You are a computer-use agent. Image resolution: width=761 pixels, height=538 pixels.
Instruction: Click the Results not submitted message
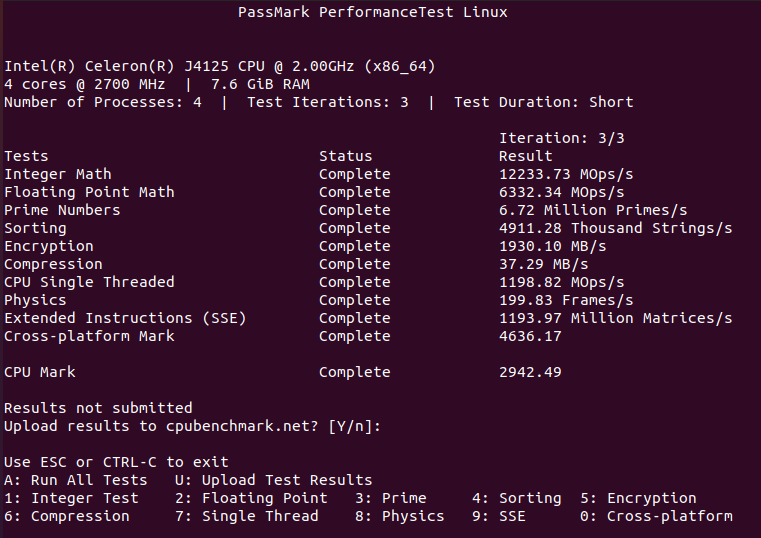click(x=98, y=408)
